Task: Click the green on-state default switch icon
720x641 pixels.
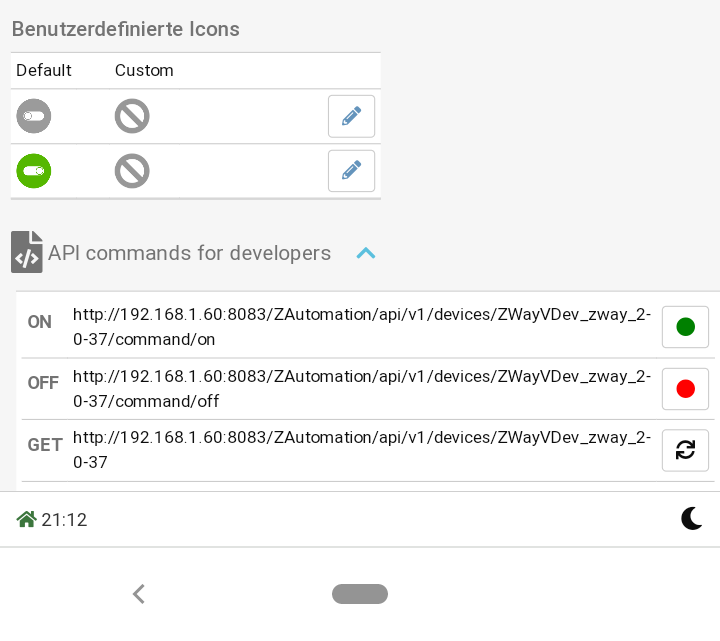Action: (x=34, y=171)
